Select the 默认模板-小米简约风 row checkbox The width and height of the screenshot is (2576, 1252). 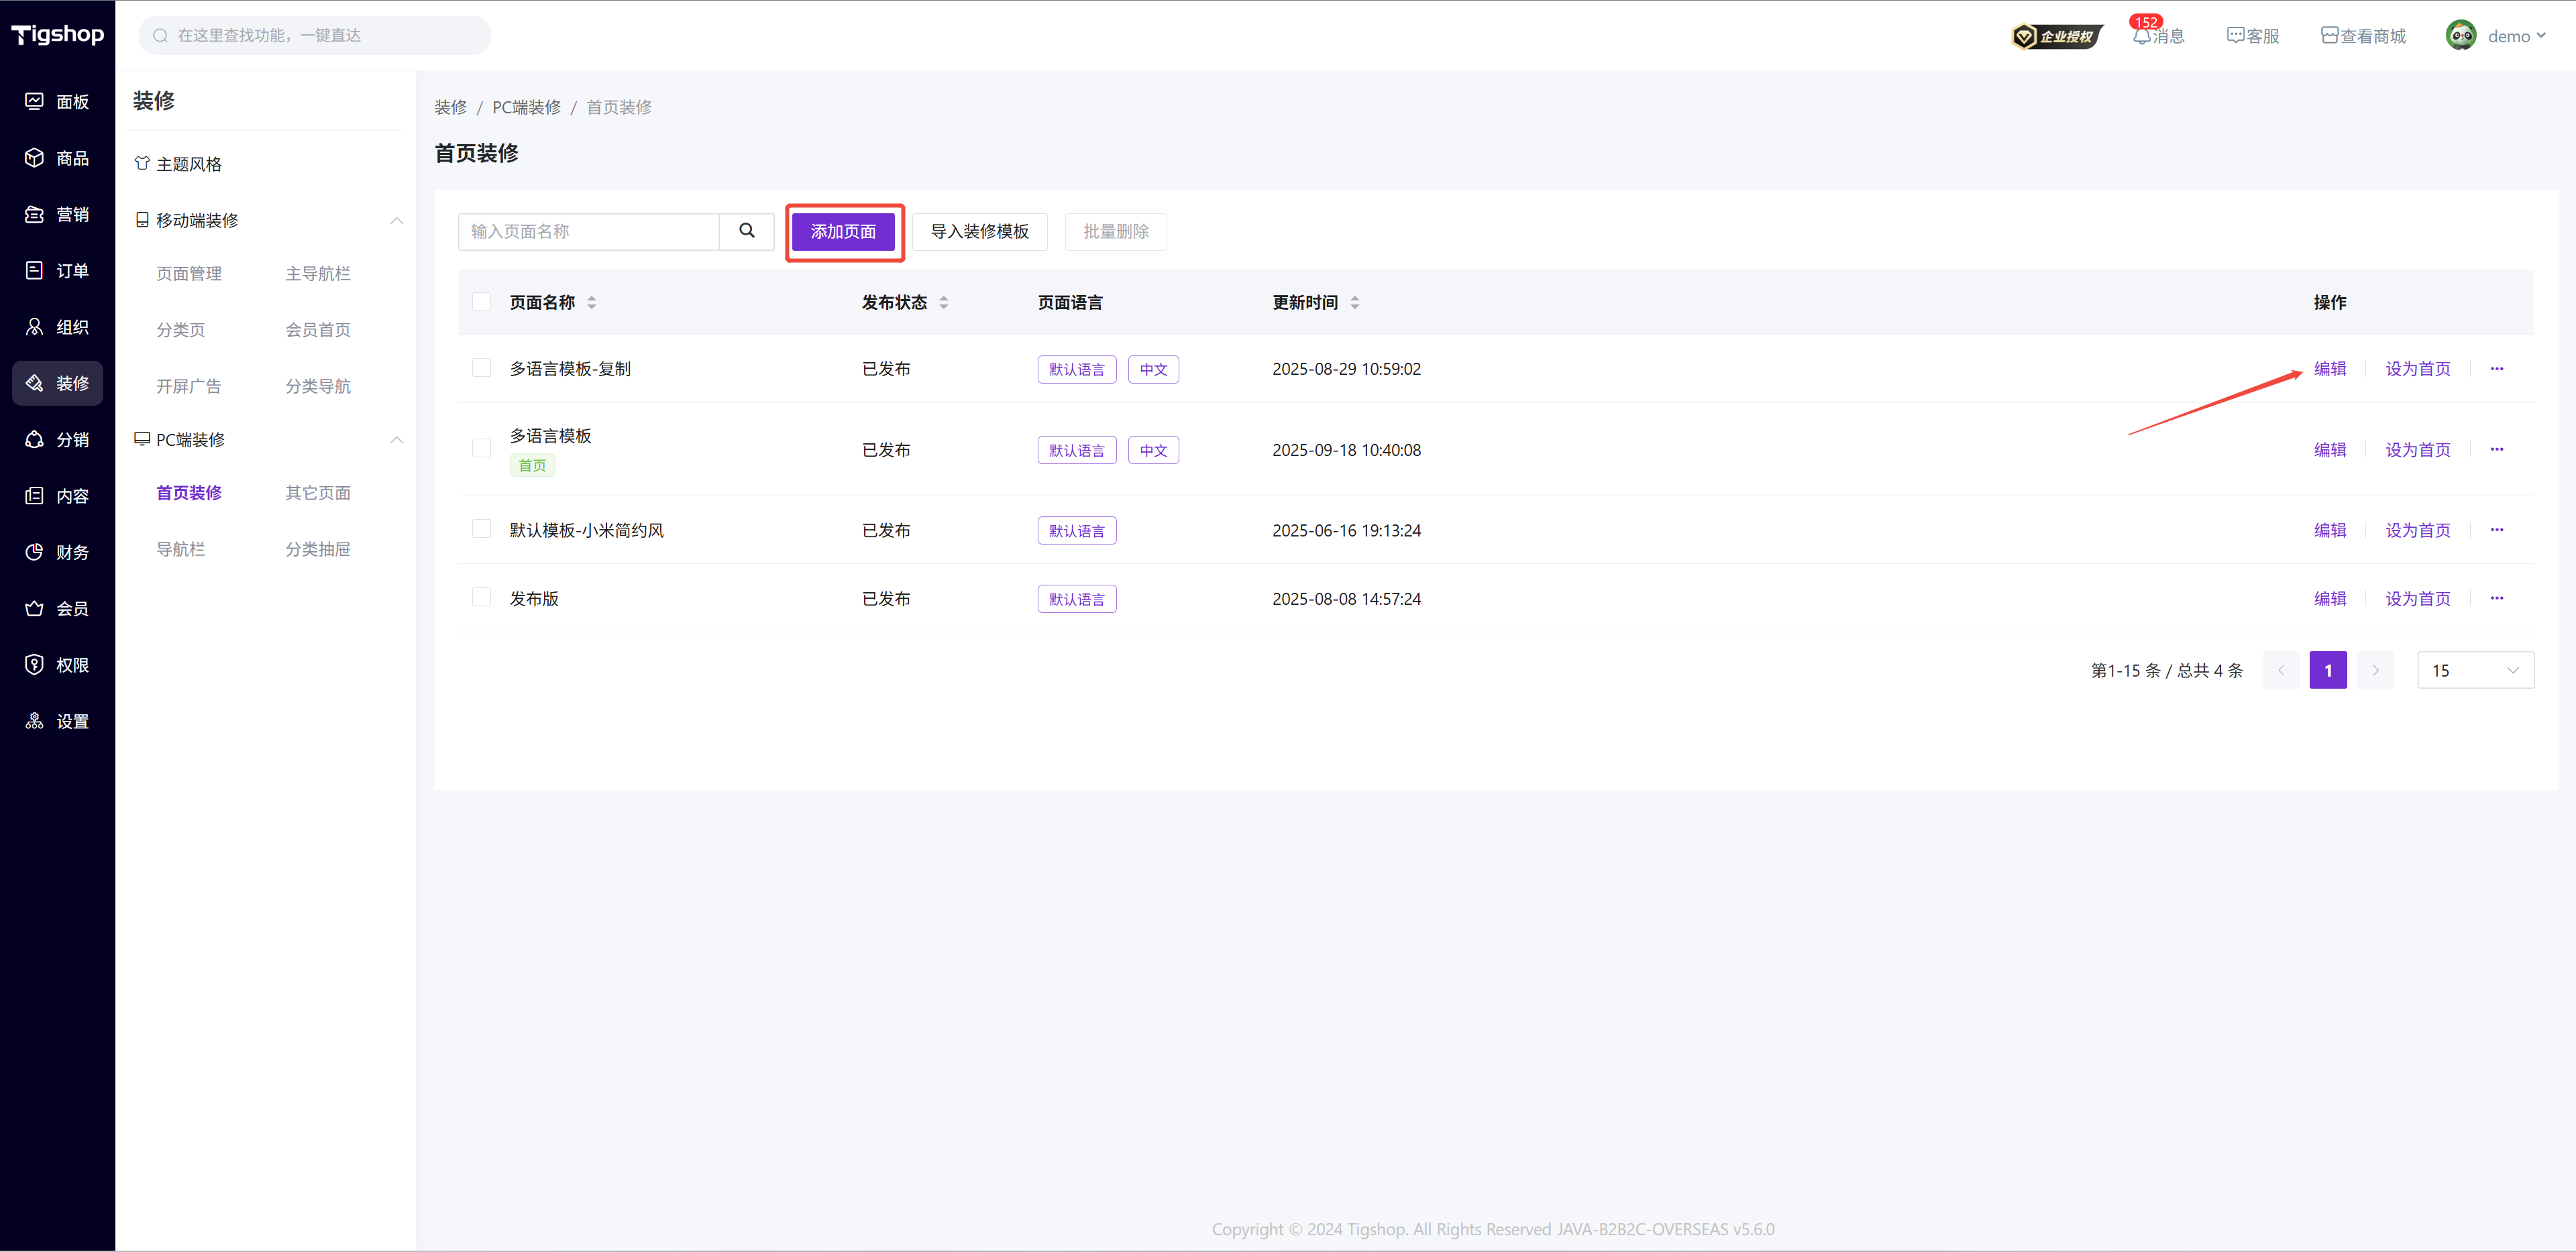481,529
